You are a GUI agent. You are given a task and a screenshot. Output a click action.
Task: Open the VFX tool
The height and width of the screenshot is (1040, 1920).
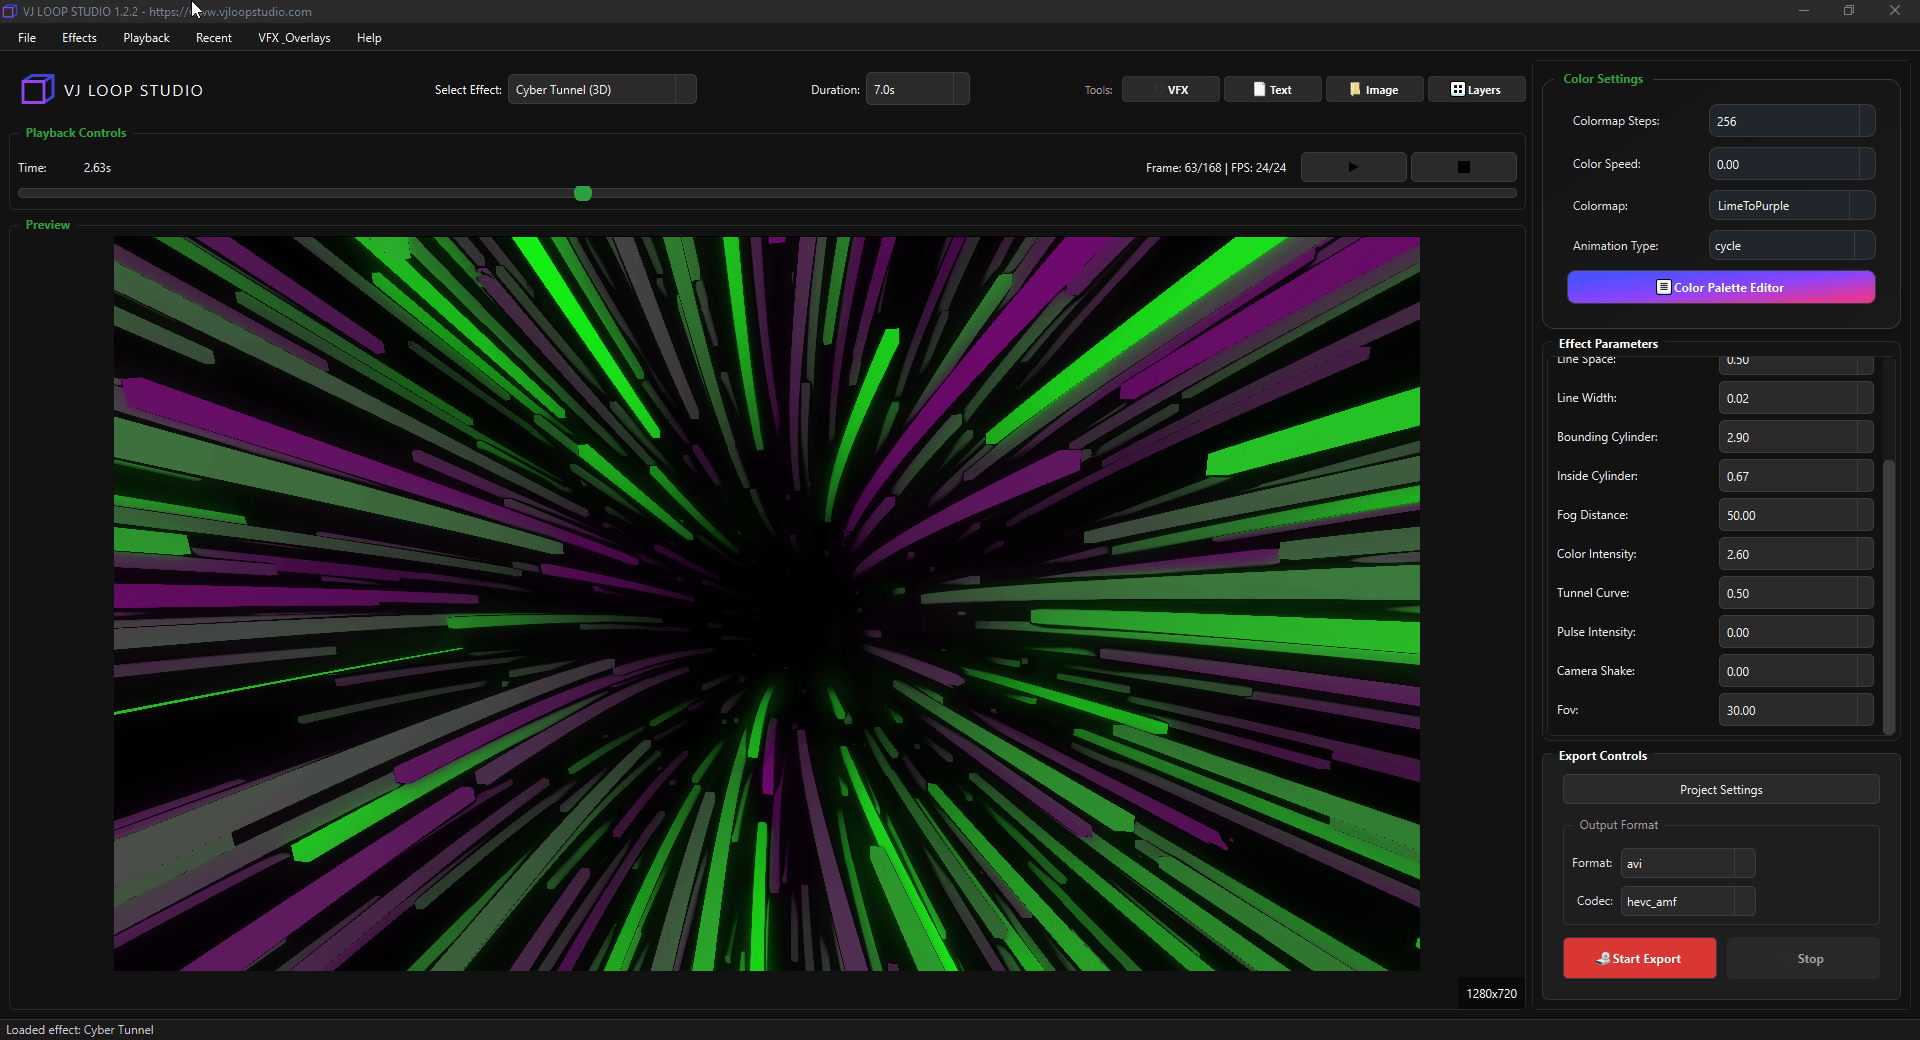pos(1170,90)
